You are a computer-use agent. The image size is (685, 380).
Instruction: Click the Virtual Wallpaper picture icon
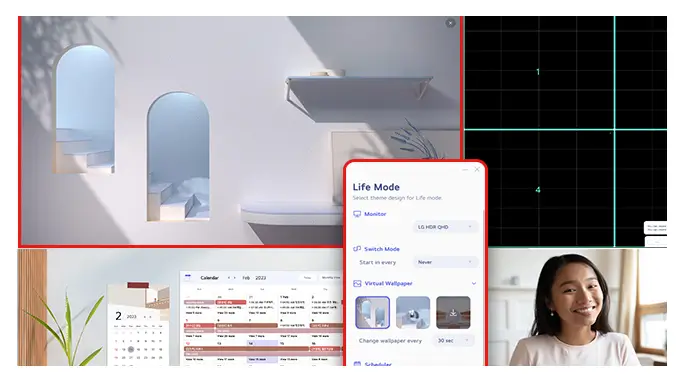coord(357,283)
